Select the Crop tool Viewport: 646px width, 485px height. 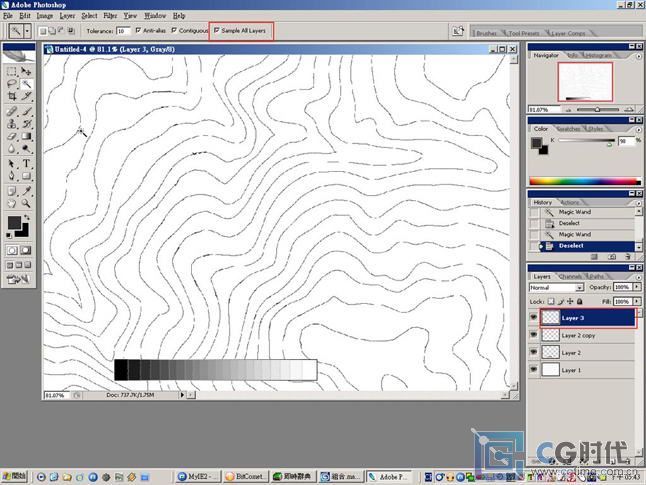pos(12,96)
